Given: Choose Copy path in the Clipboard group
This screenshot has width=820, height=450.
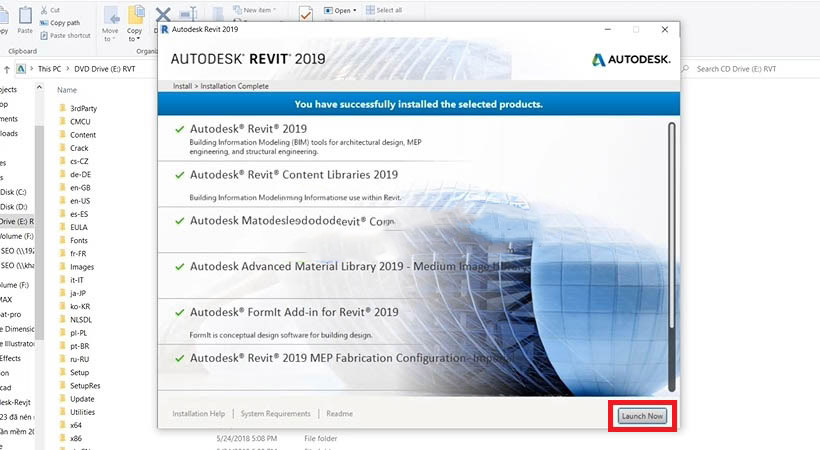Looking at the screenshot, I should pos(60,23).
